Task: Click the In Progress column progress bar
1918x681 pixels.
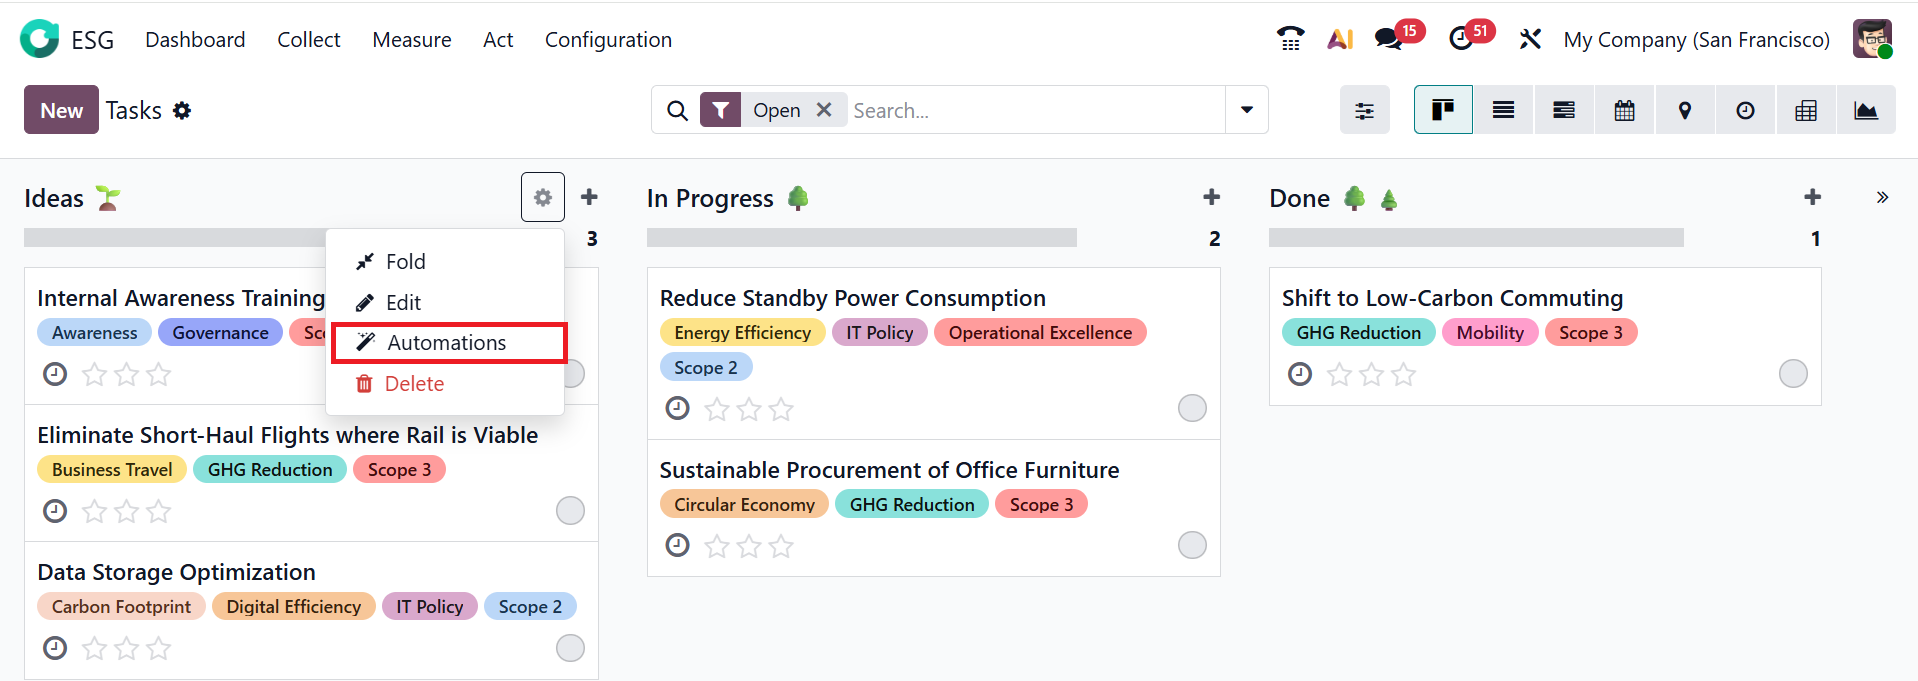Action: (x=861, y=238)
